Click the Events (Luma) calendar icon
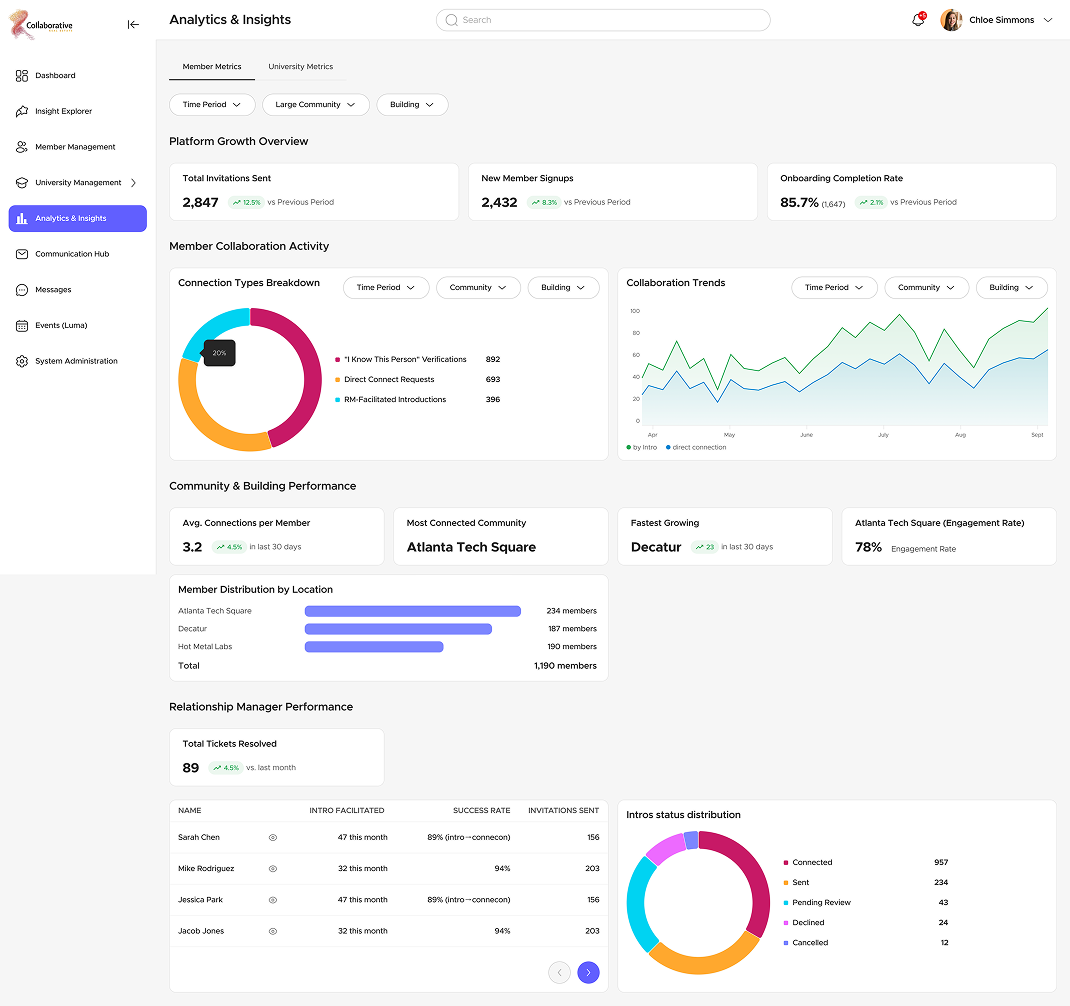 pyautogui.click(x=22, y=326)
